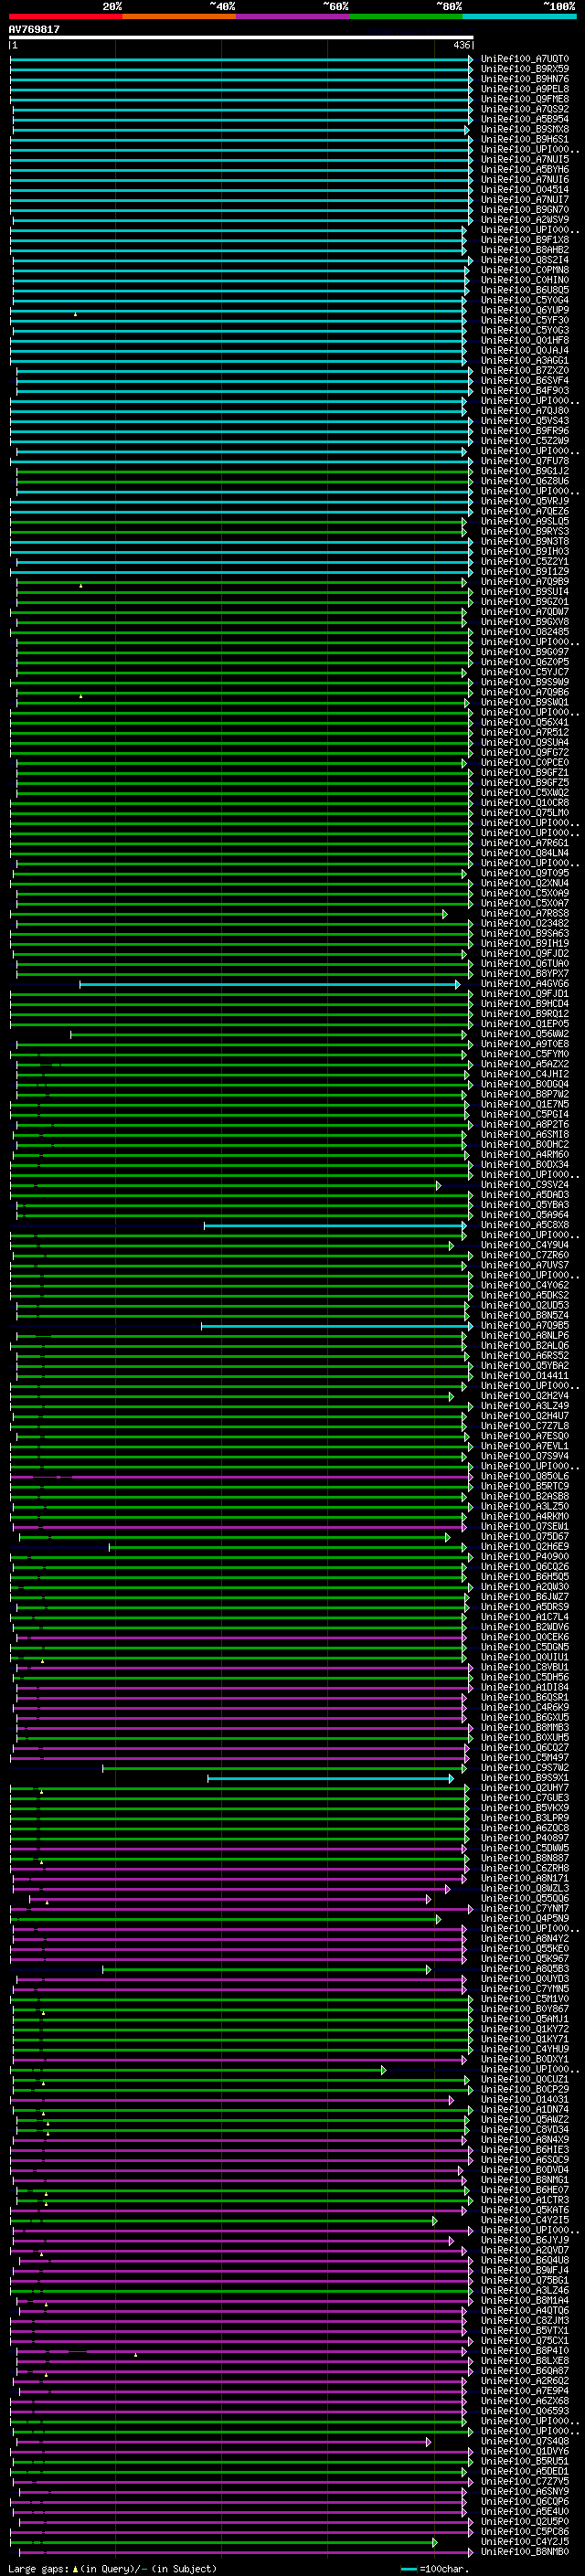
Task: Select the UniRef100_A5BYH6 label
Action: [x=525, y=170]
